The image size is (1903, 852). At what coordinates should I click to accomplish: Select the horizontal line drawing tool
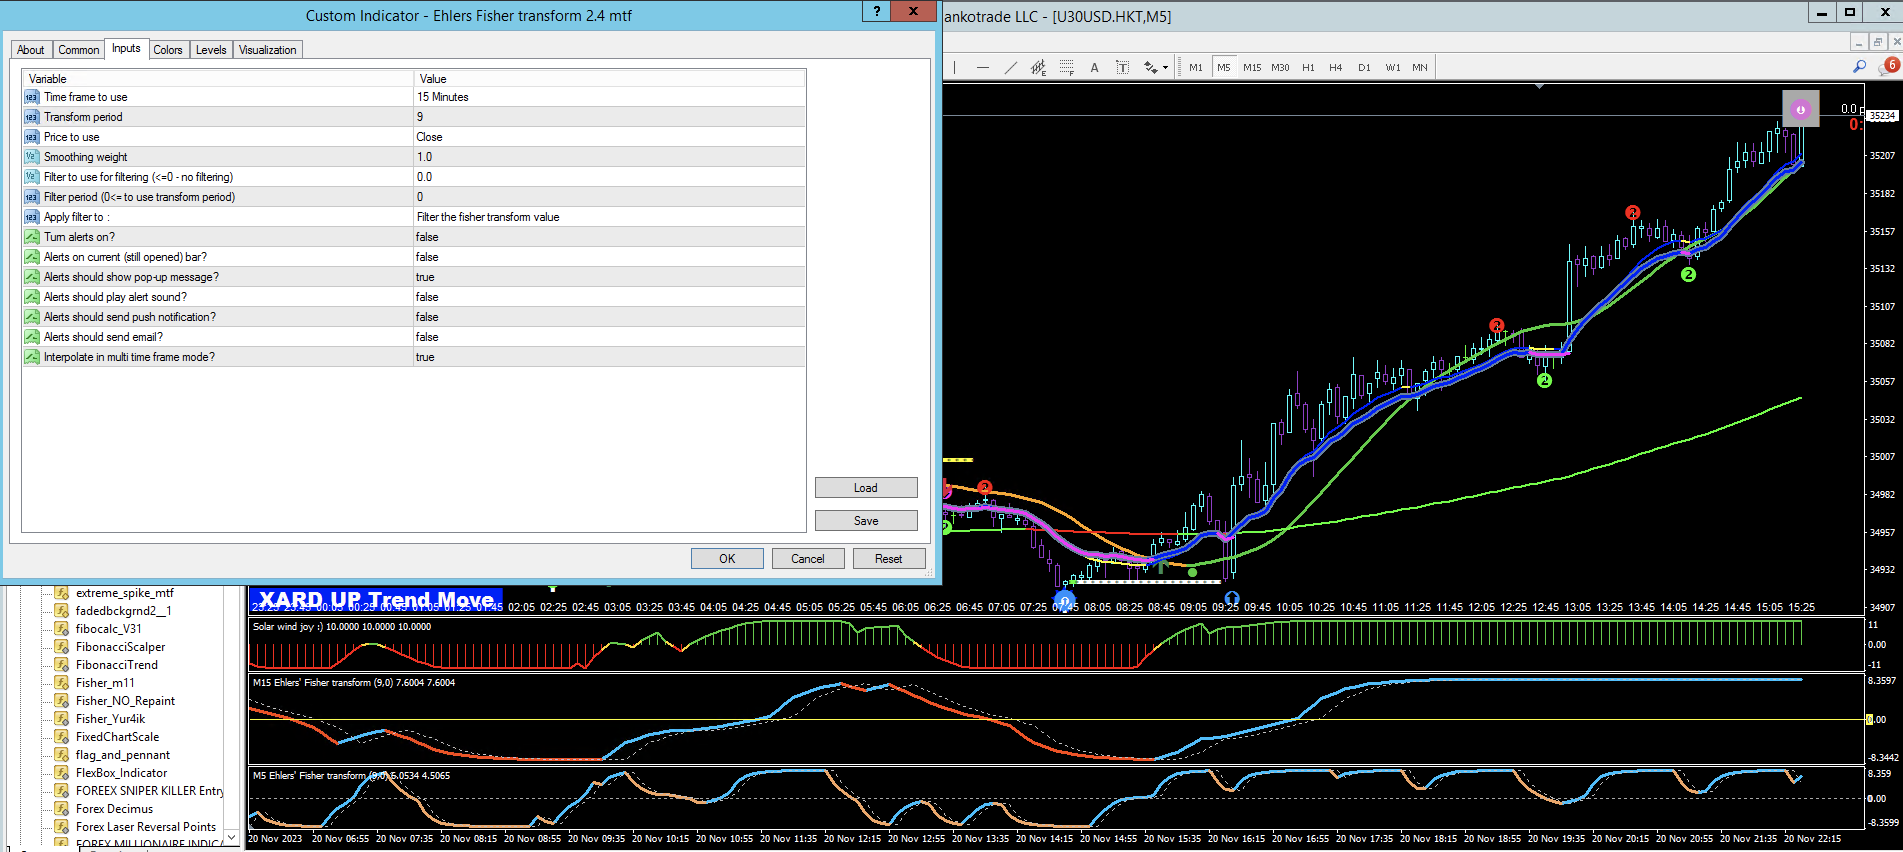[x=983, y=68]
